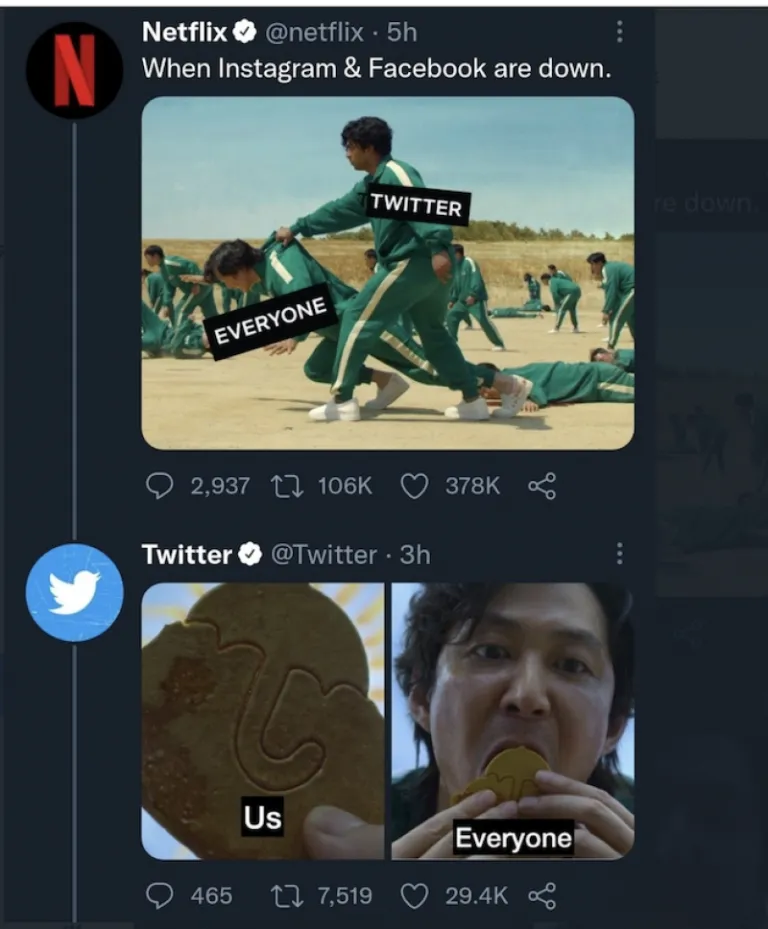Reply to the Netflix tweet

(159, 485)
